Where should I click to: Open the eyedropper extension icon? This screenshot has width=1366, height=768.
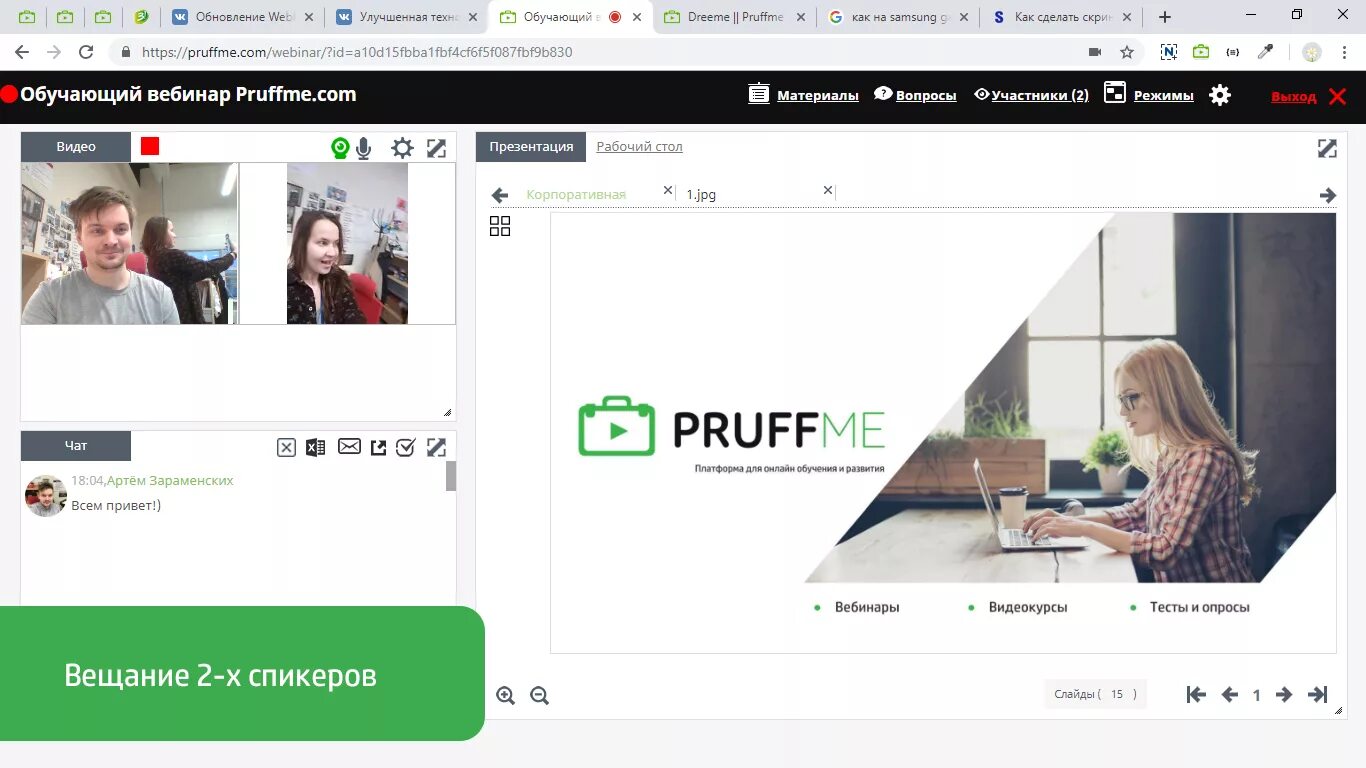1266,52
